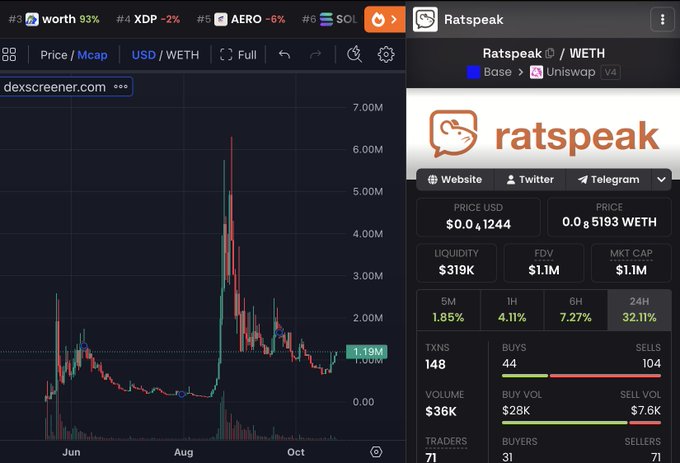Open the trending token #4 XDP
Image resolution: width=680 pixels, height=463 pixels.
pyautogui.click(x=148, y=19)
